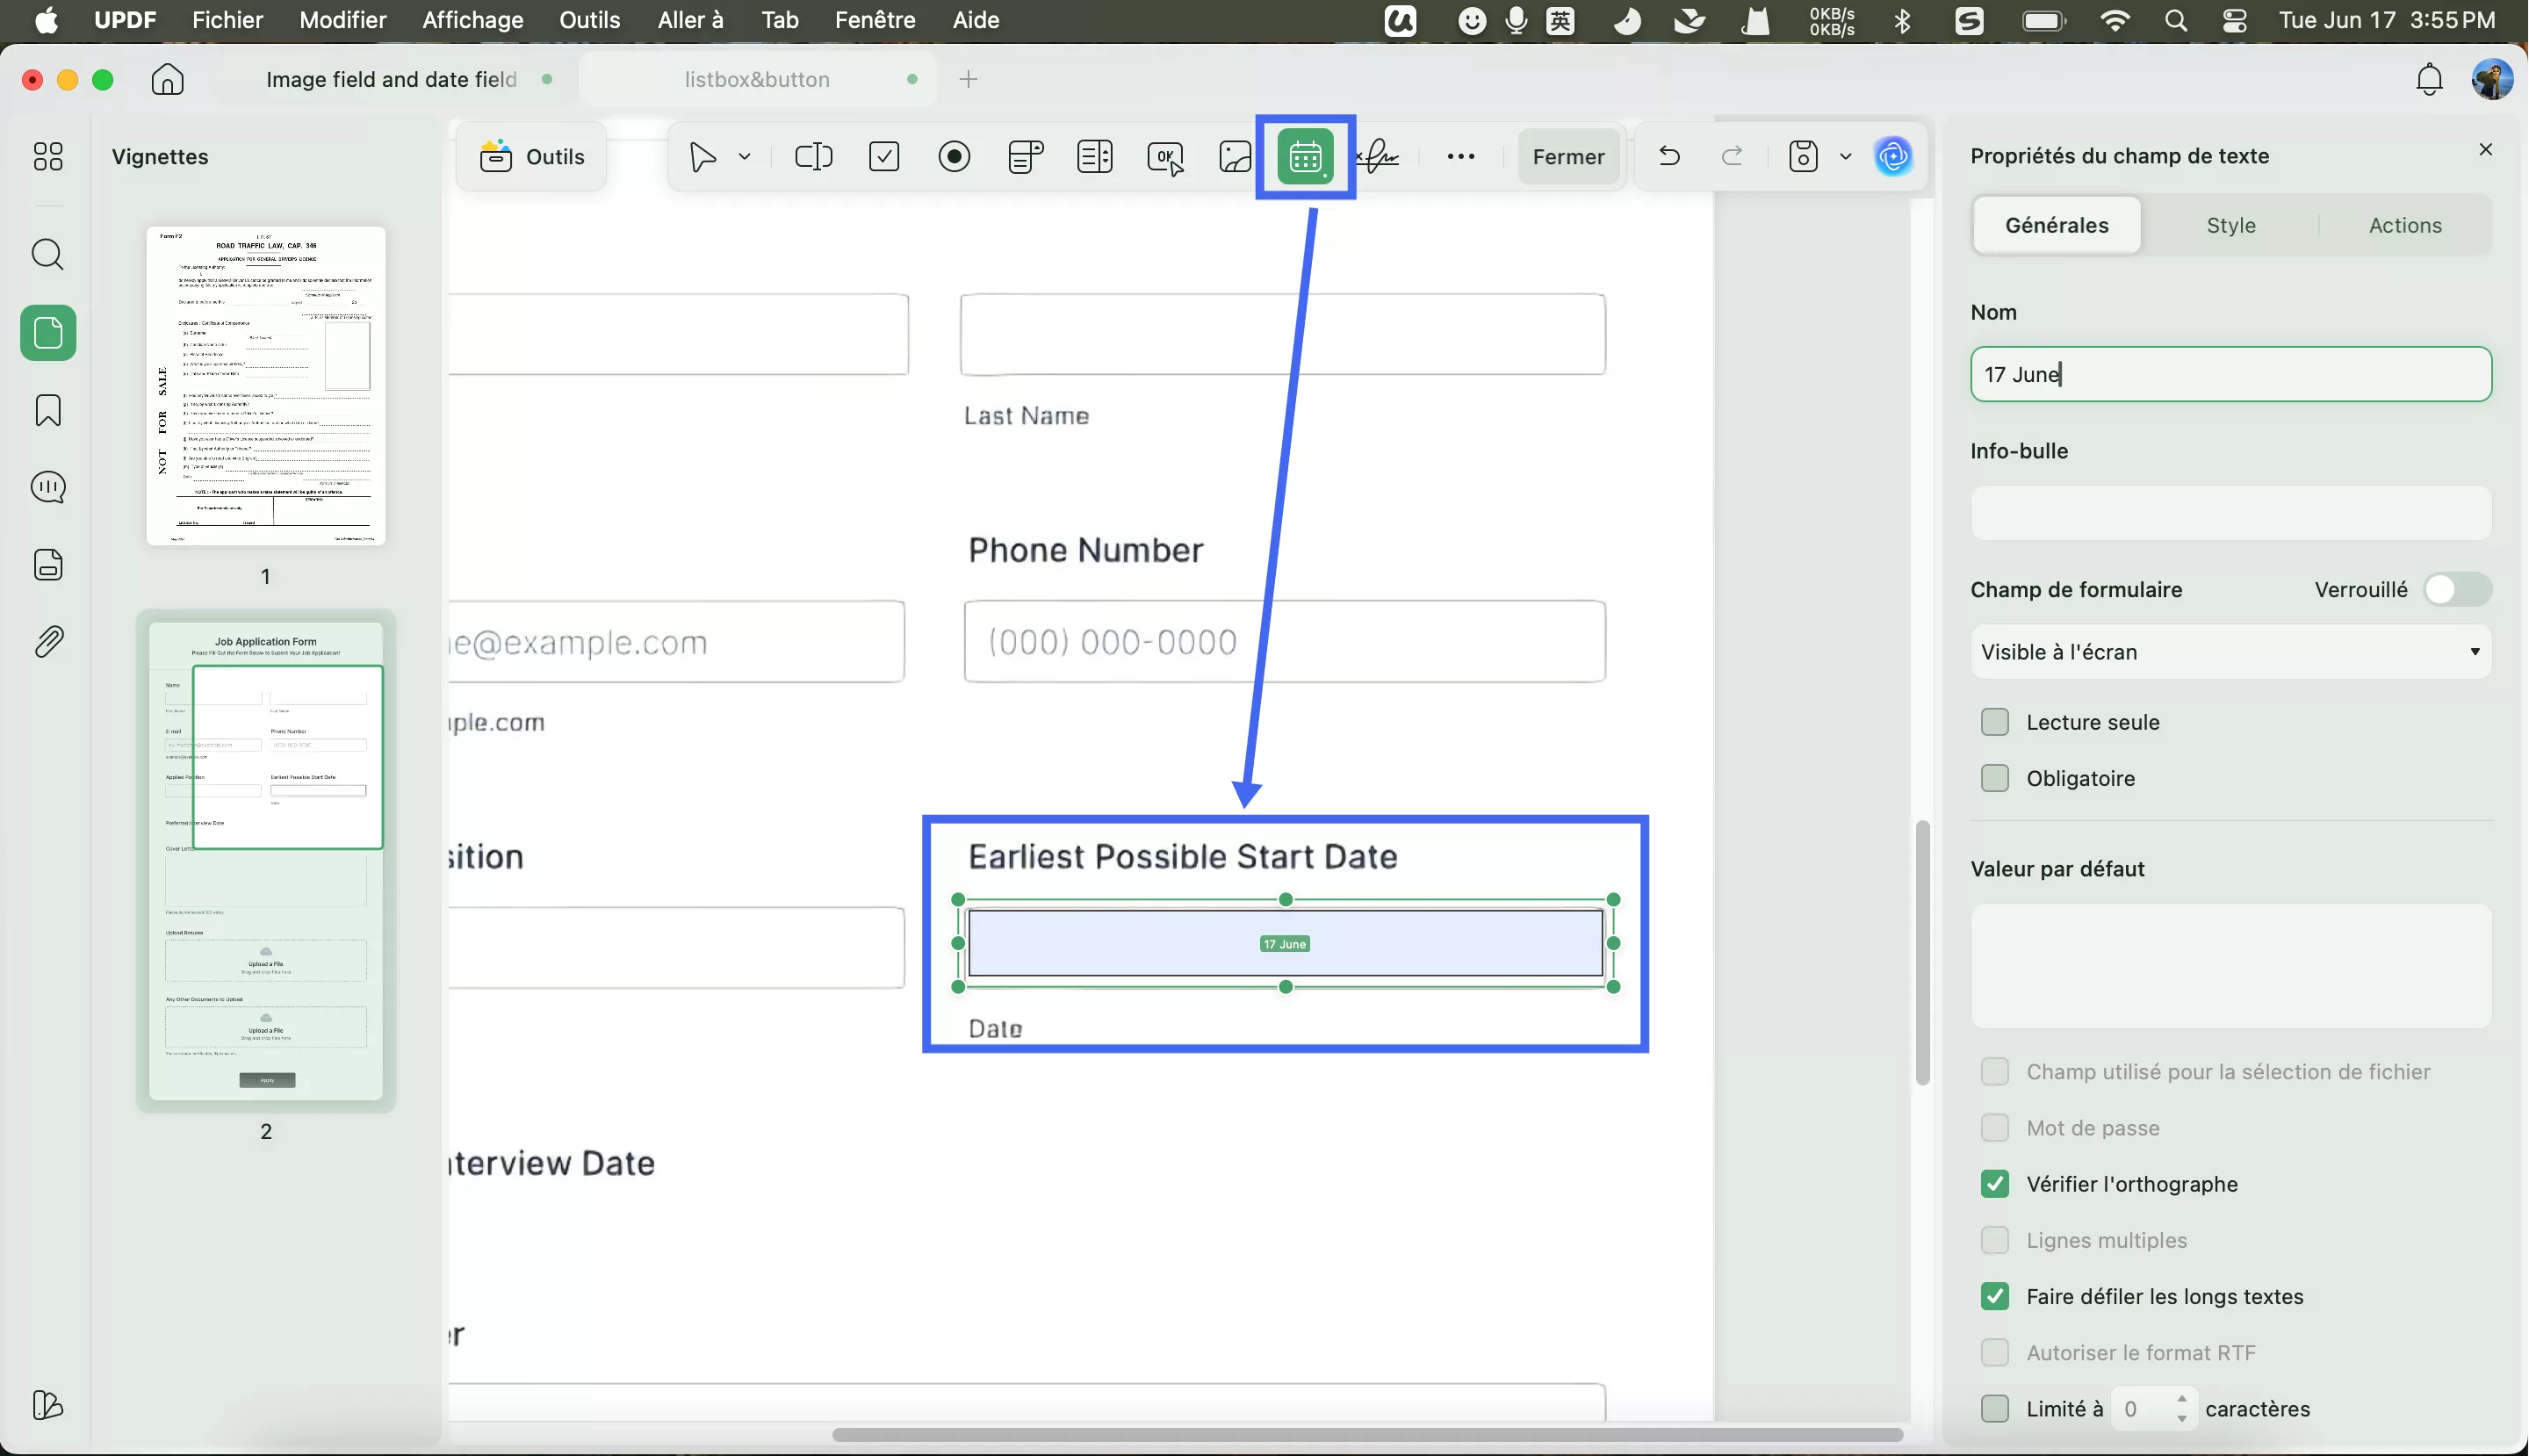Check the Obligatoire checkbox
2529x1456 pixels.
tap(1994, 778)
